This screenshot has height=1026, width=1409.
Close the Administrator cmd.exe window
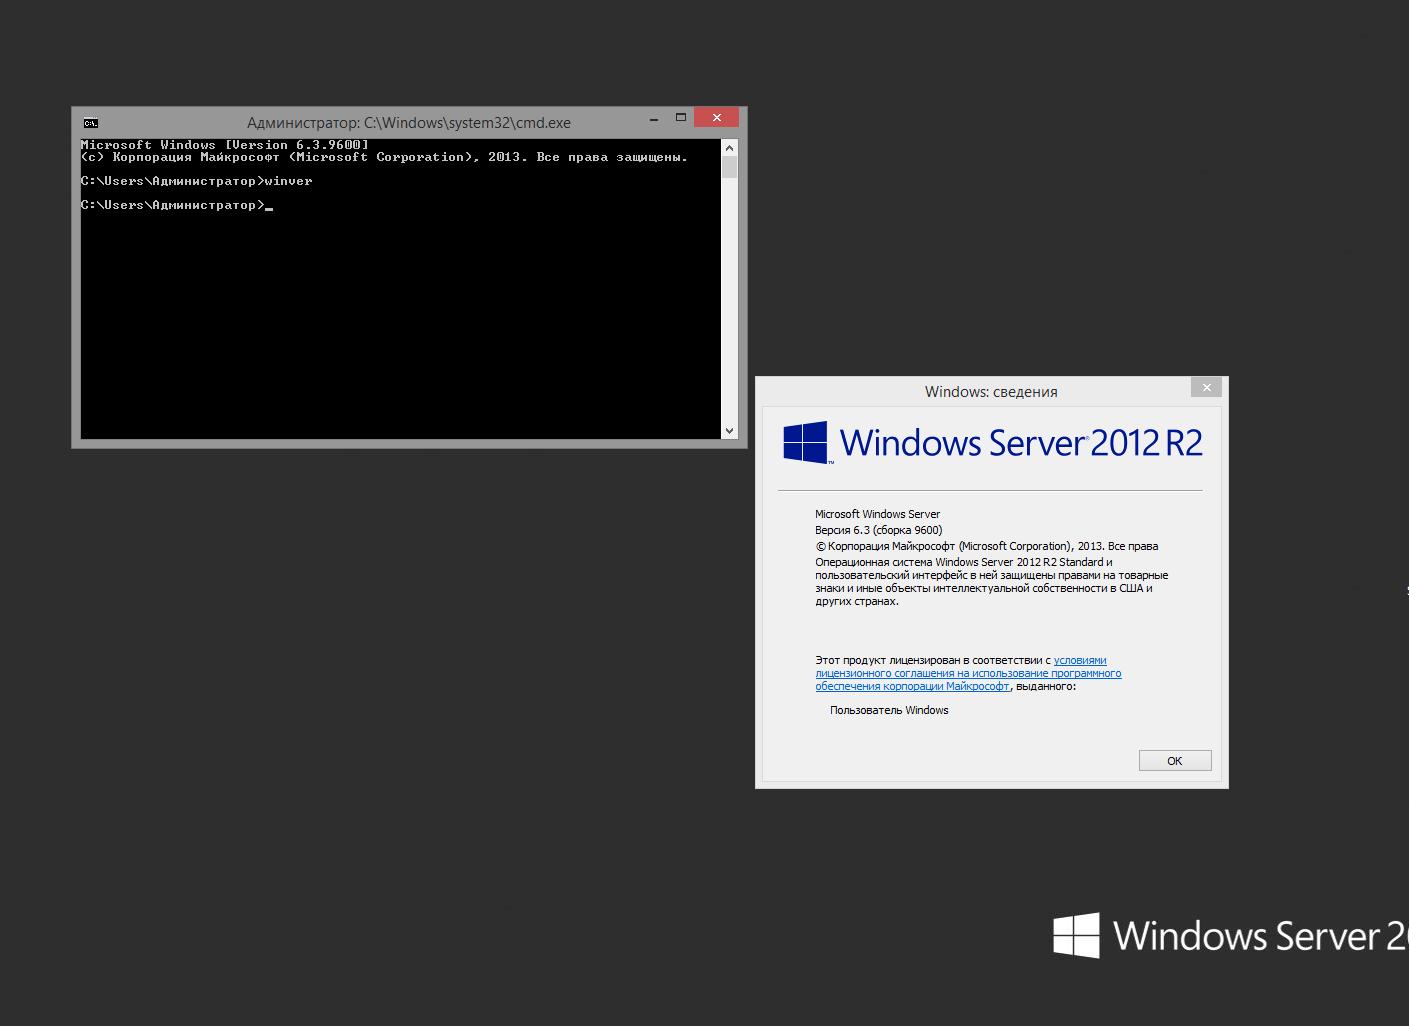(717, 118)
